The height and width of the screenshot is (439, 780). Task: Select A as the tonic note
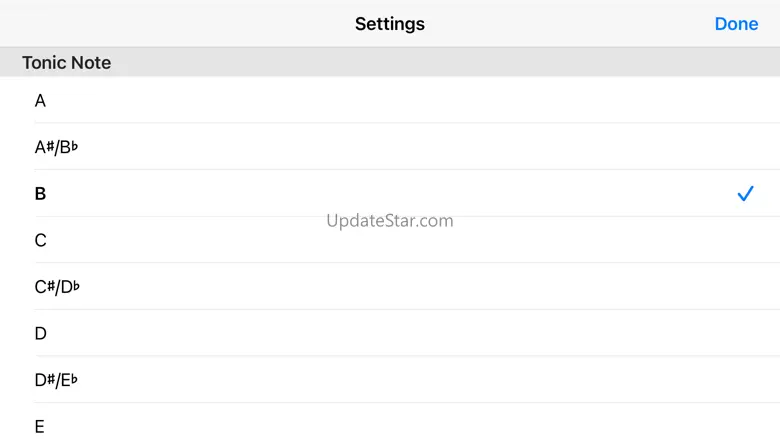pyautogui.click(x=390, y=100)
